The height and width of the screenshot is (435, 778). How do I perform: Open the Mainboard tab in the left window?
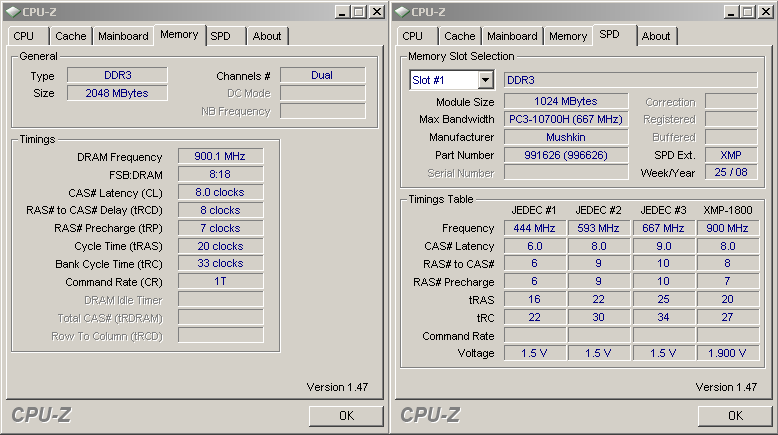[123, 36]
